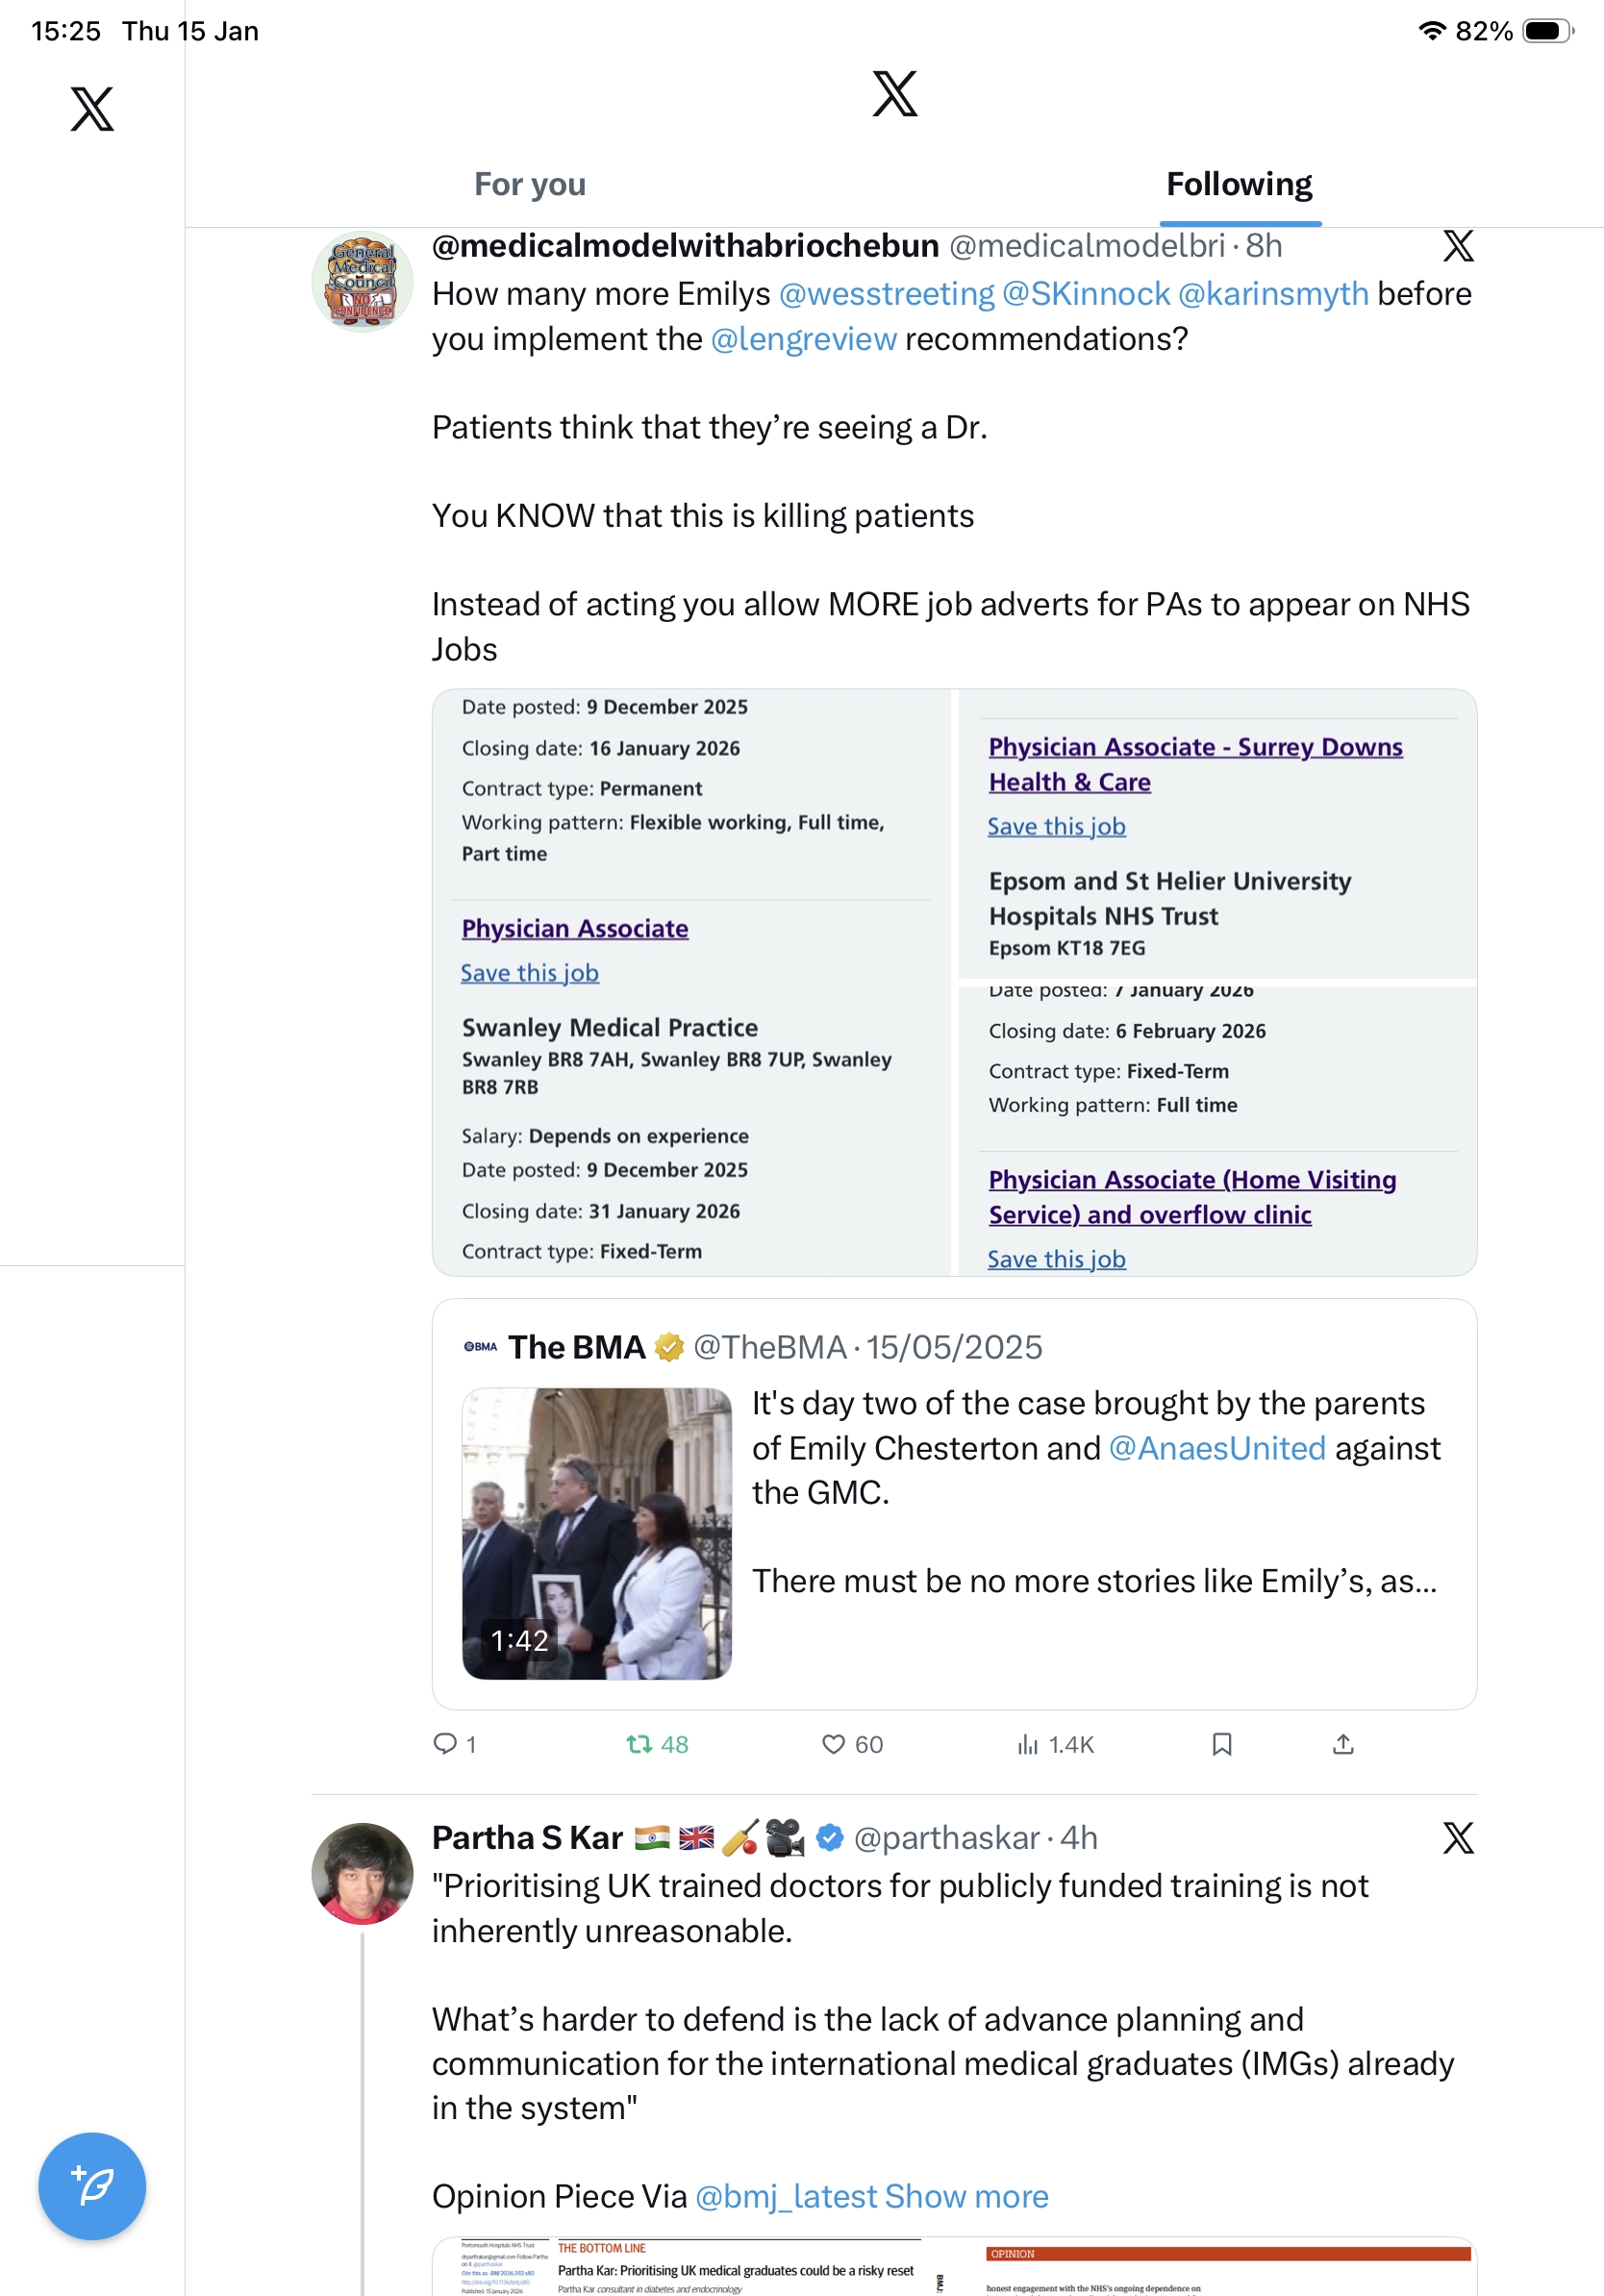Select the Following tab
Viewport: 1604px width, 2296px height.
coord(1239,184)
